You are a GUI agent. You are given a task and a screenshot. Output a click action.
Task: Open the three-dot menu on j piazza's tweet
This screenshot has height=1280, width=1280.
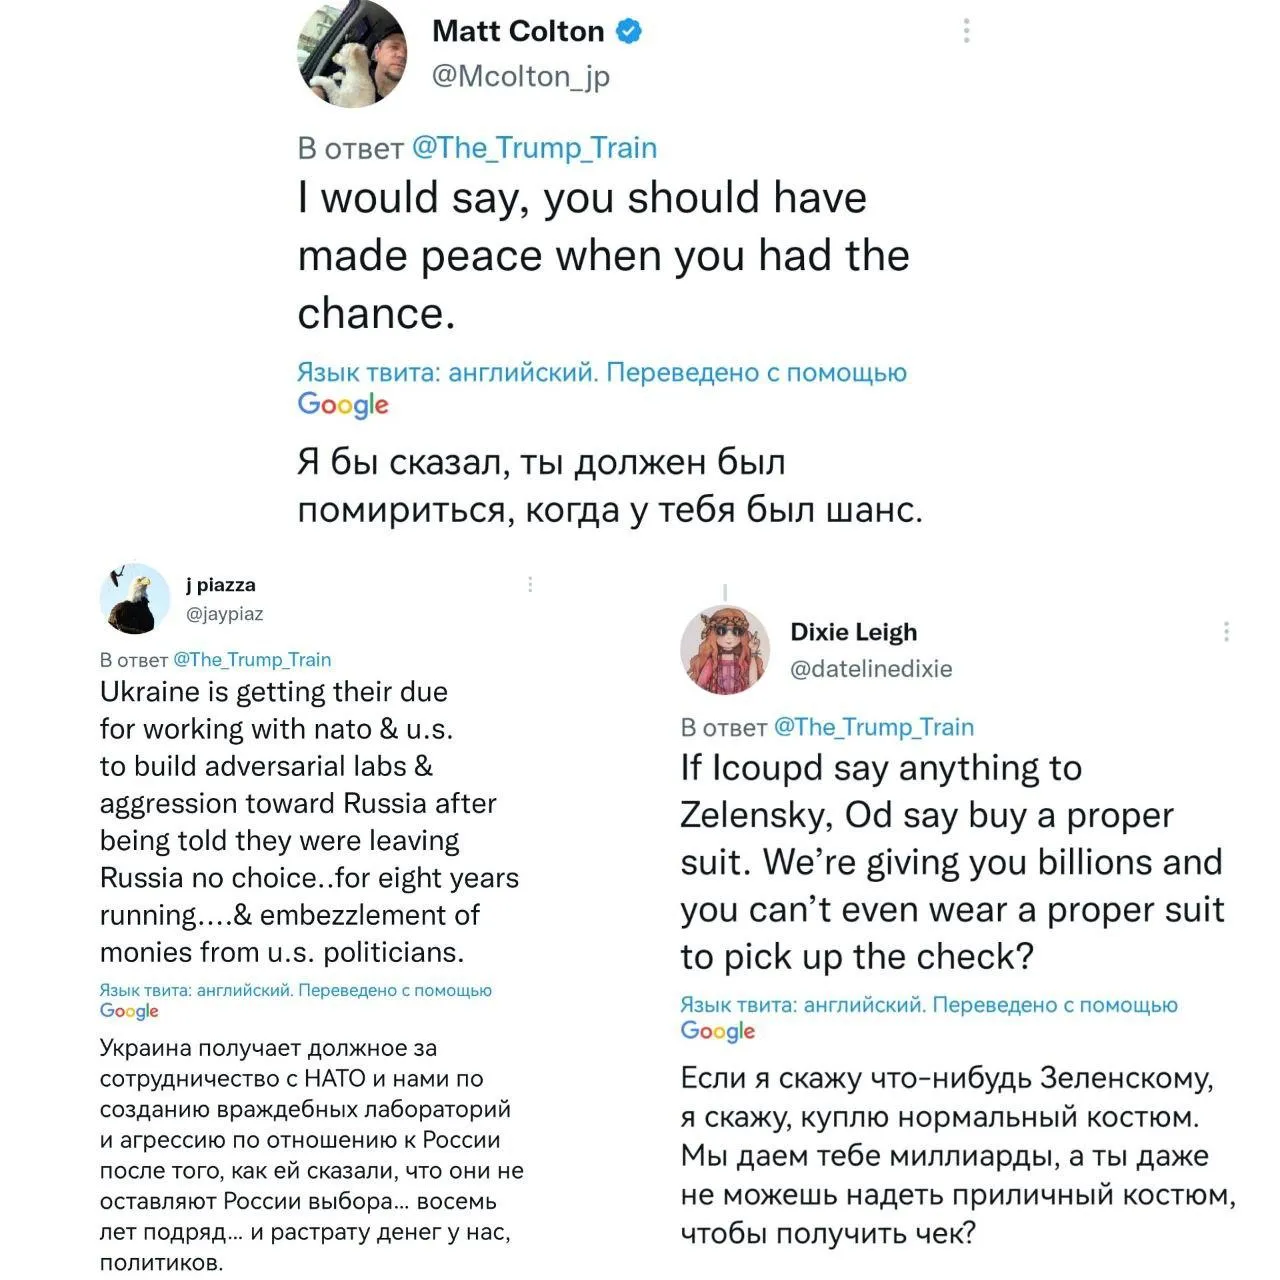pyautogui.click(x=530, y=584)
